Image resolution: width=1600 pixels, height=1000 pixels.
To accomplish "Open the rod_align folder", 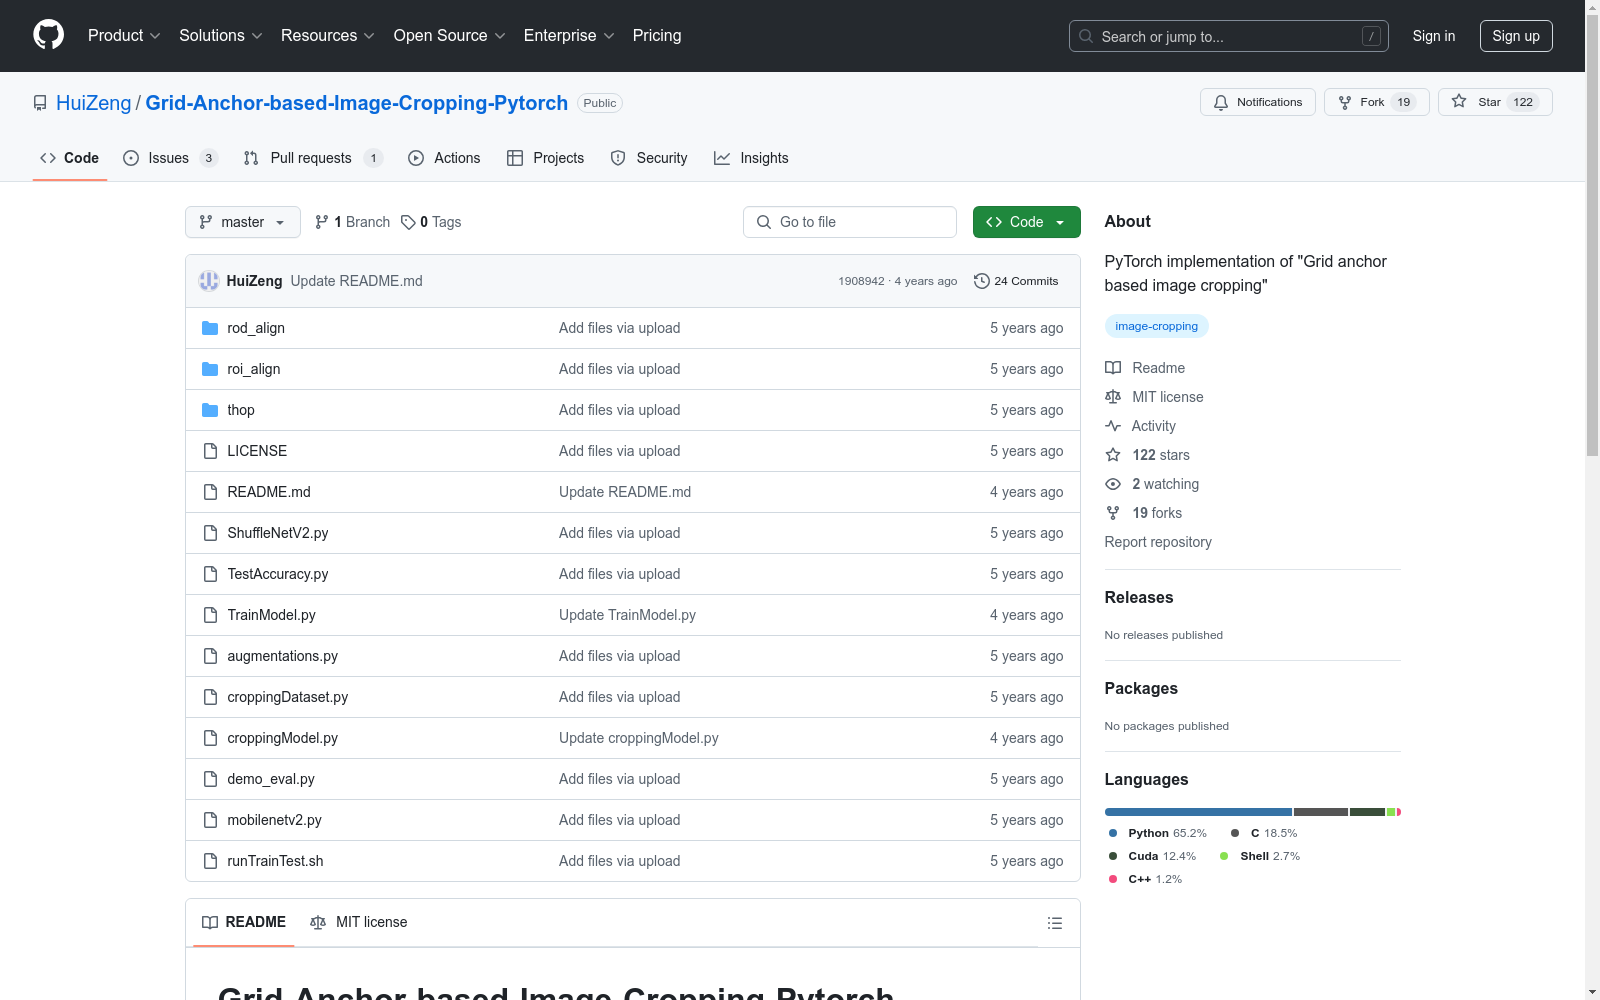I will pos(255,327).
